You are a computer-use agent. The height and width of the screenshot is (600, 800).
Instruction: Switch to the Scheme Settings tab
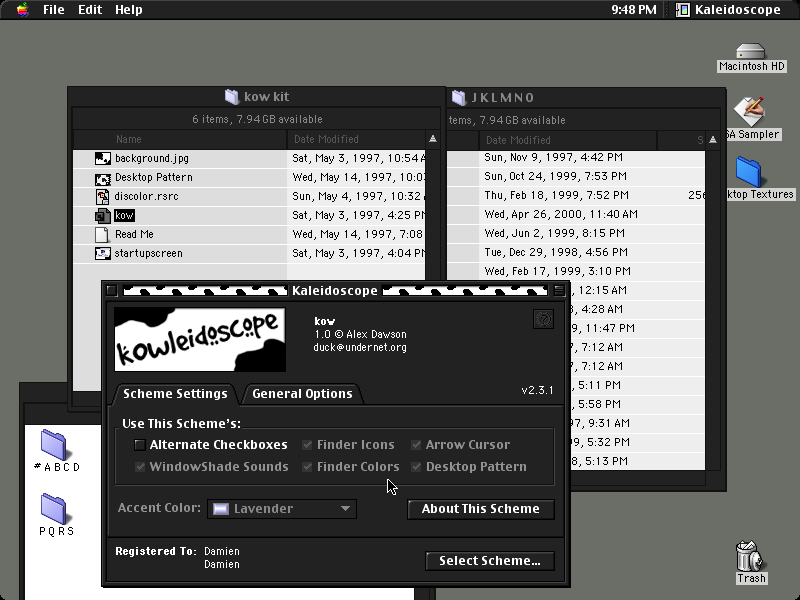(175, 393)
